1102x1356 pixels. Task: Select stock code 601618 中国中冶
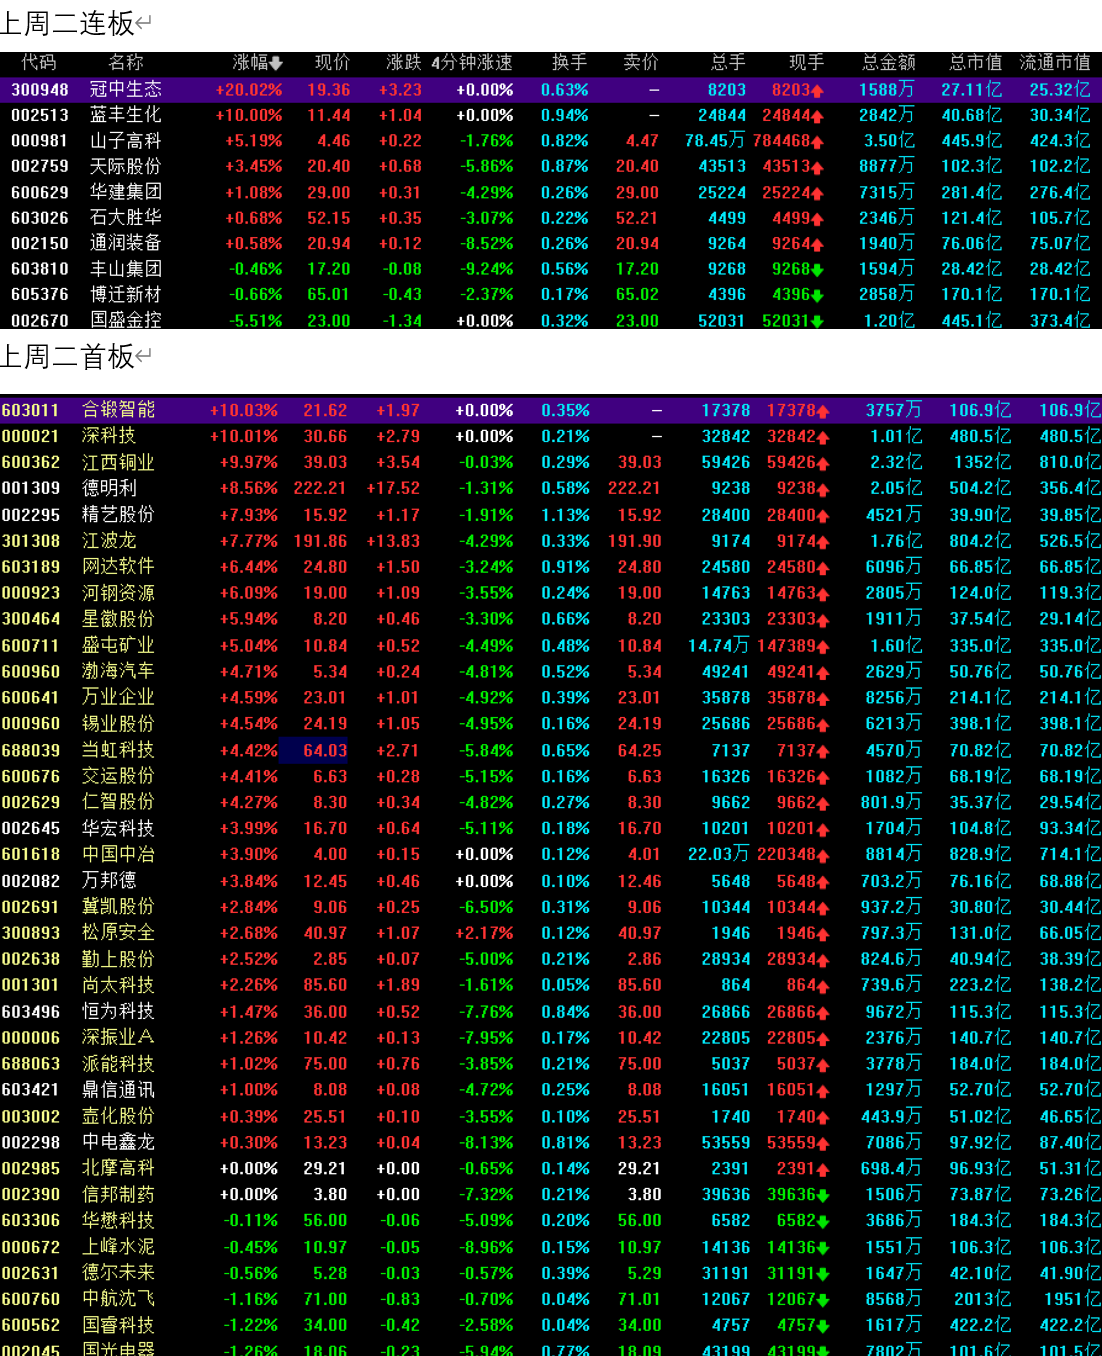point(31,854)
